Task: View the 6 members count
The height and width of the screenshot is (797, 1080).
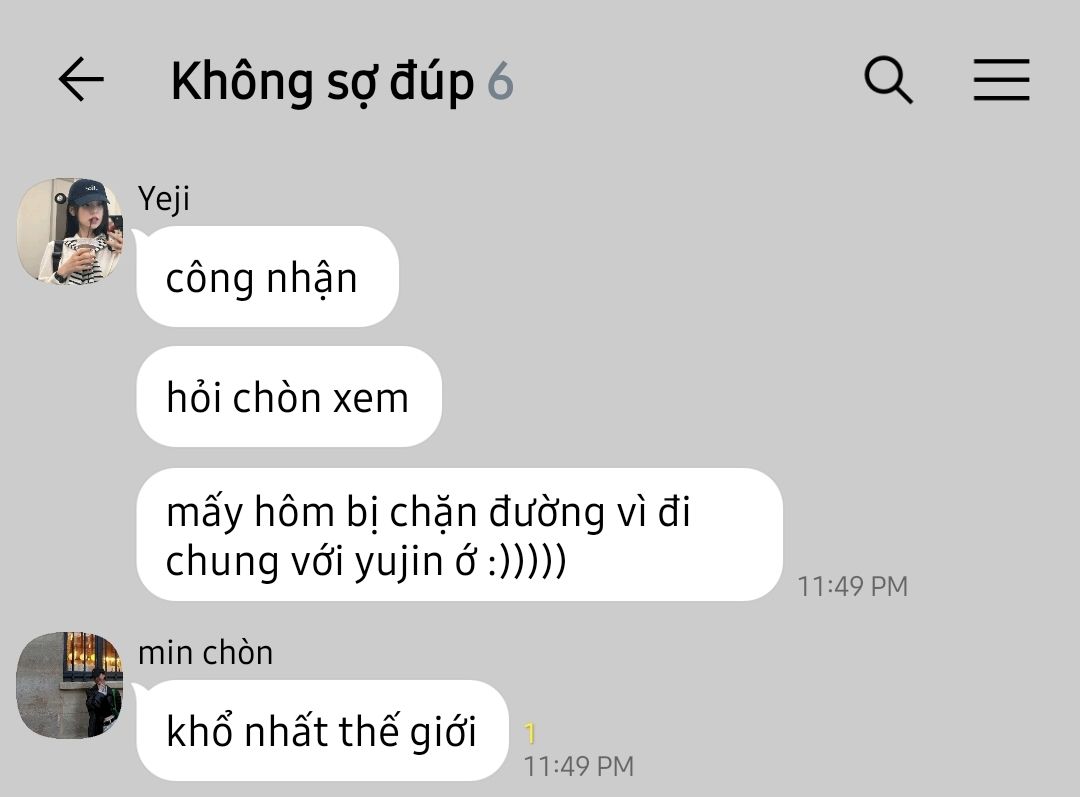Action: coord(501,82)
